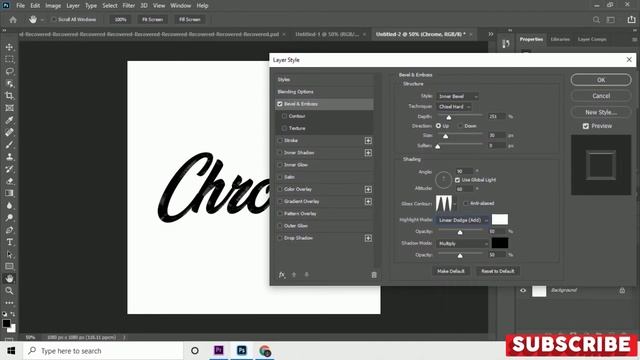Screen dimensions: 640x360
Task: Toggle Use Global Light checkbox
Action: tap(457, 180)
